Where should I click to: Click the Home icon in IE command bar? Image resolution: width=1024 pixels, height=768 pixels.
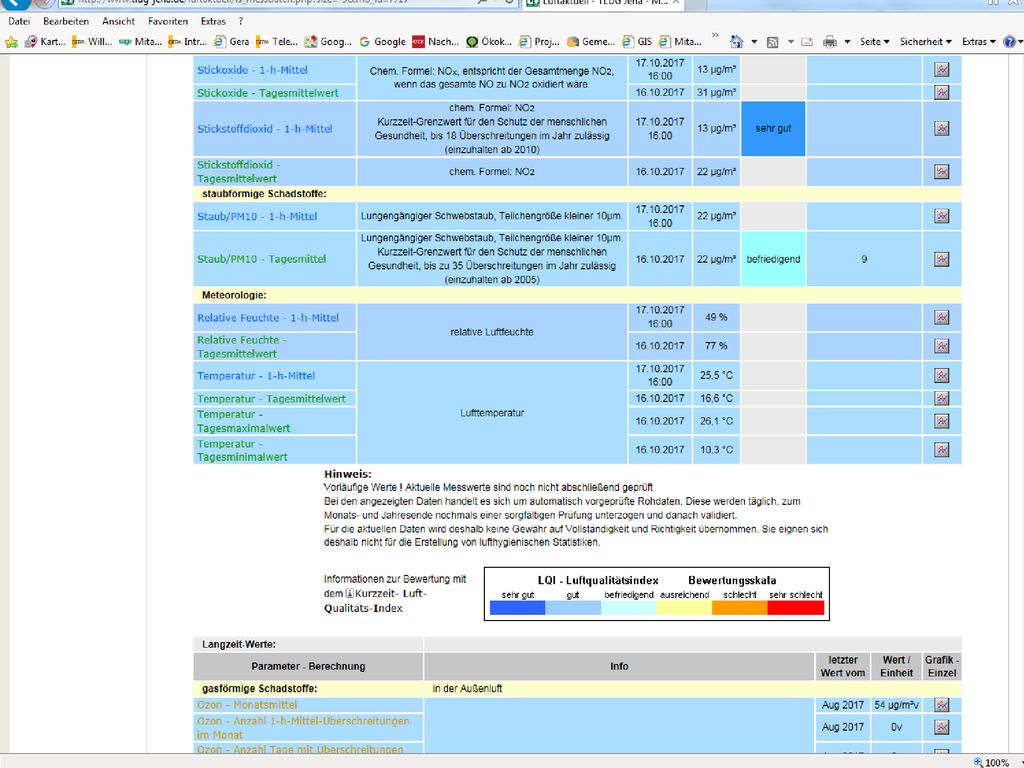coord(736,42)
